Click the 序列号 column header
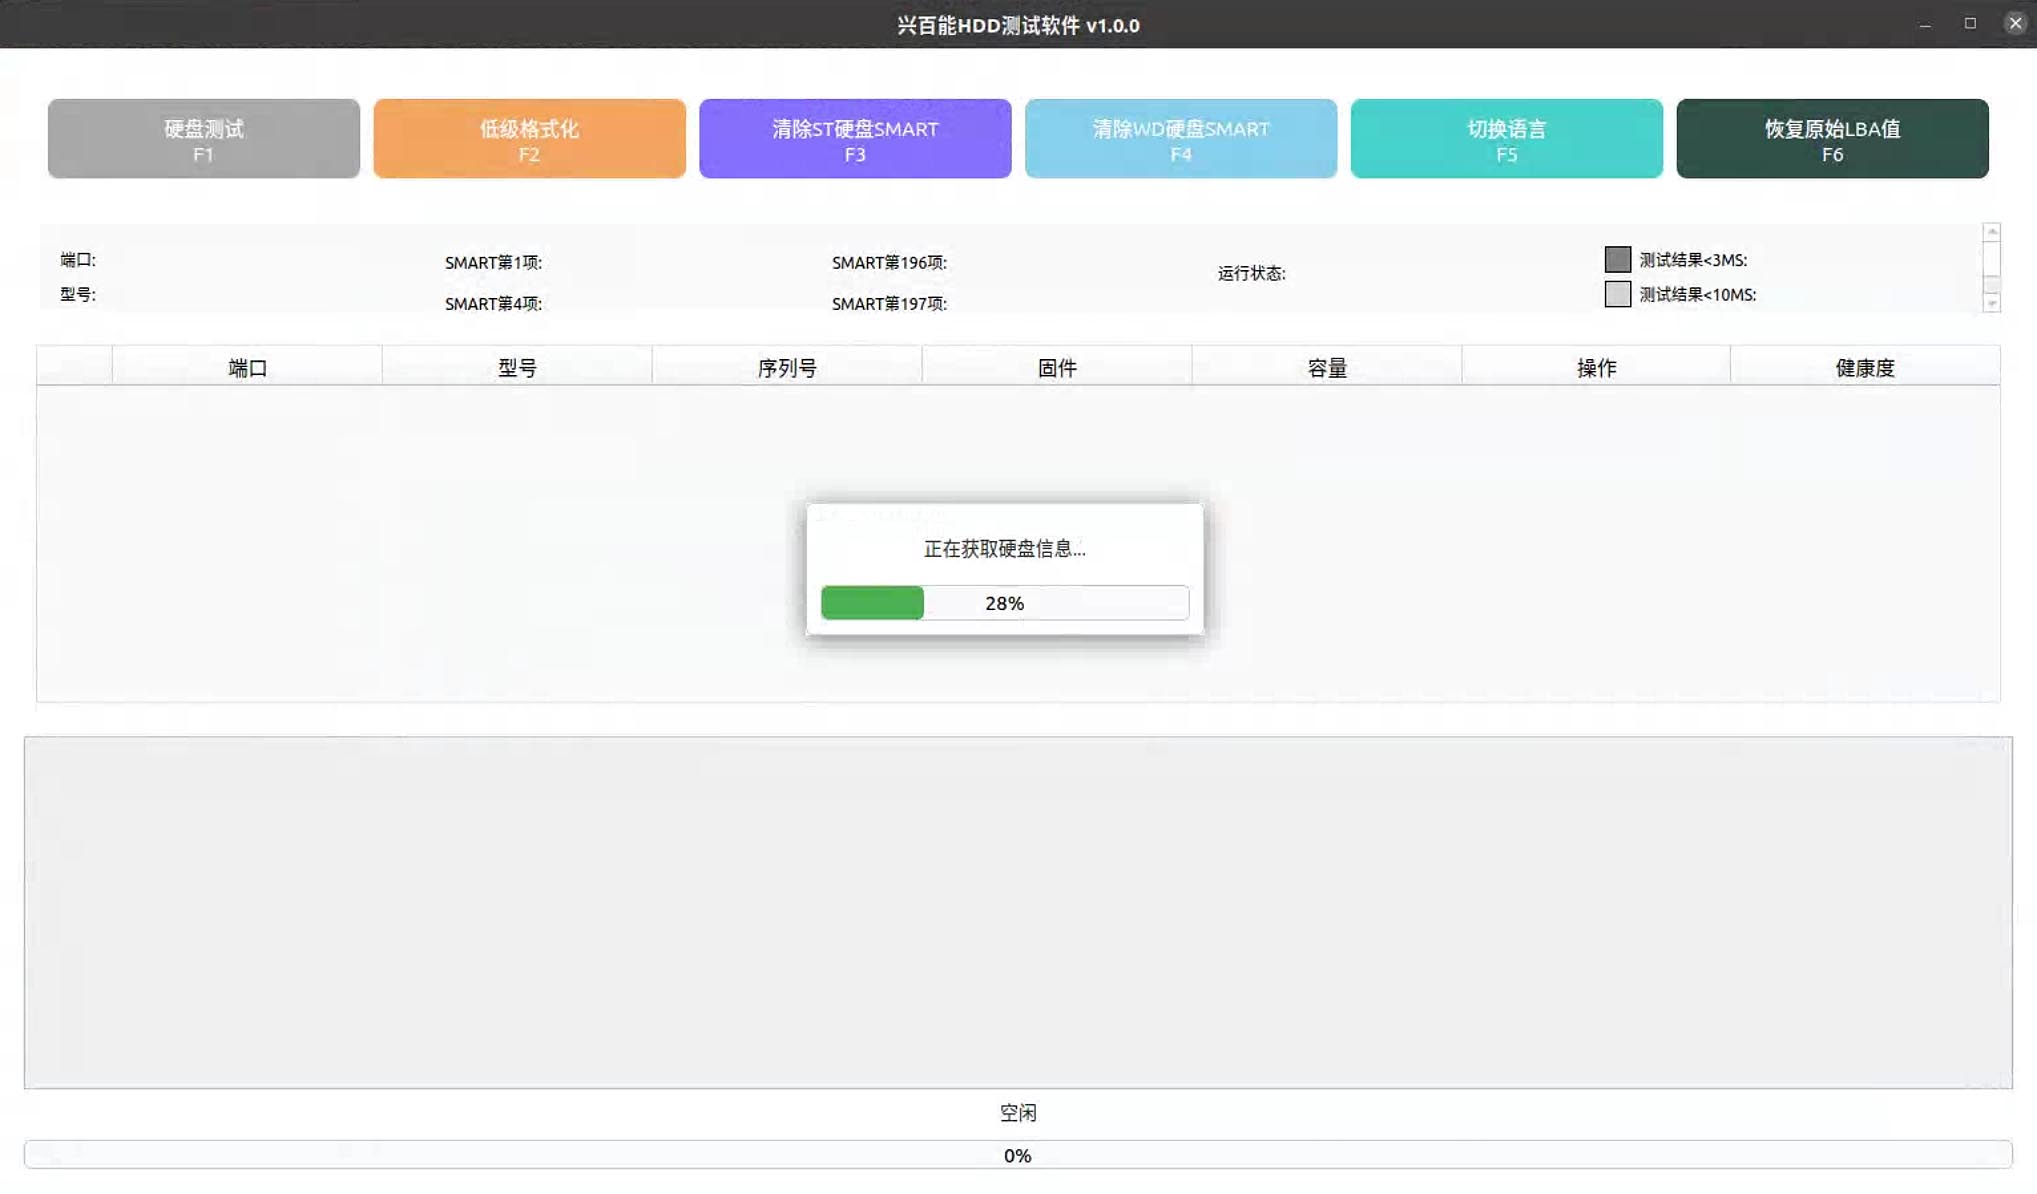The image size is (2037, 1194). [787, 368]
